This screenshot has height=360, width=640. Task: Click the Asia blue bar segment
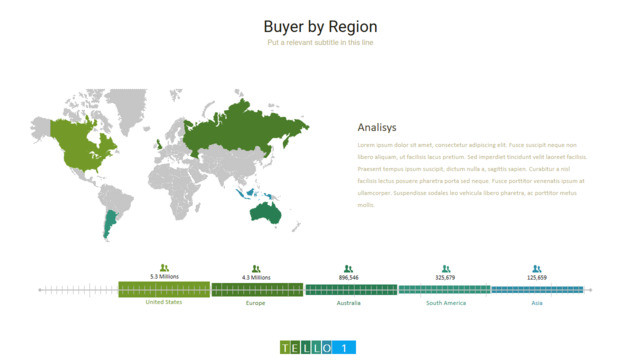pos(538,290)
